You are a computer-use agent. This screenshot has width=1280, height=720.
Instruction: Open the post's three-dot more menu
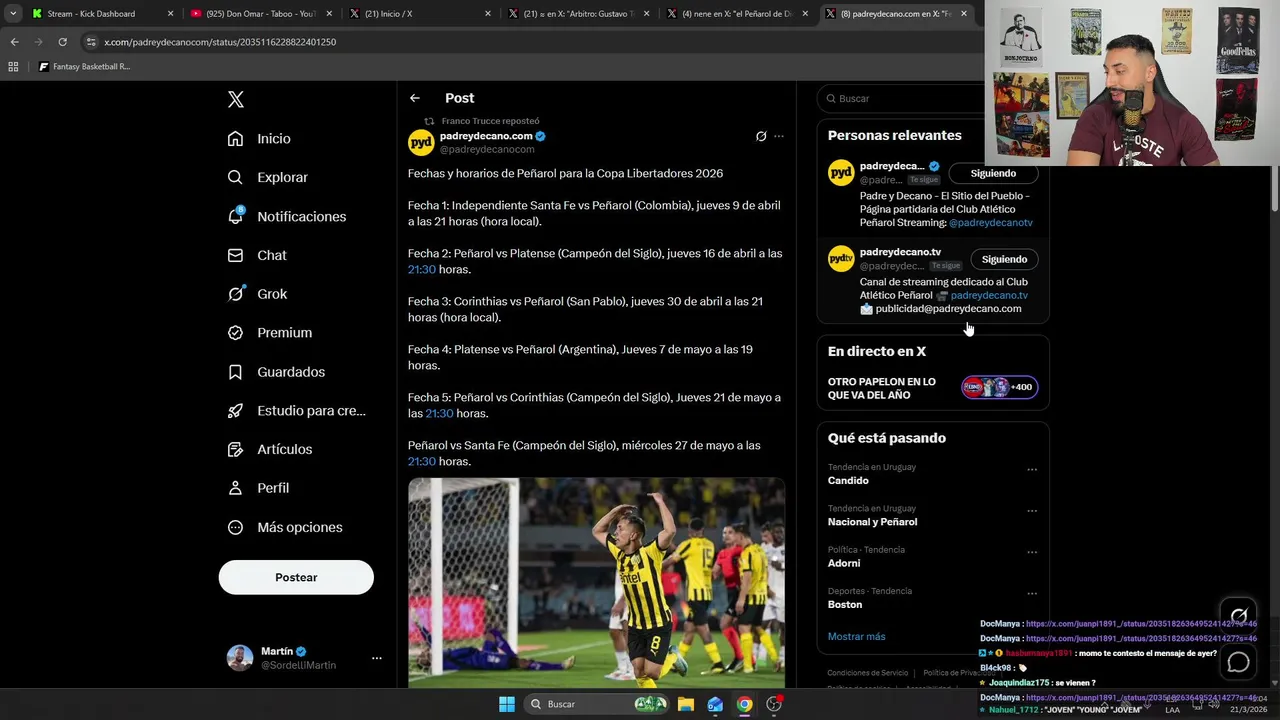pyautogui.click(x=779, y=136)
